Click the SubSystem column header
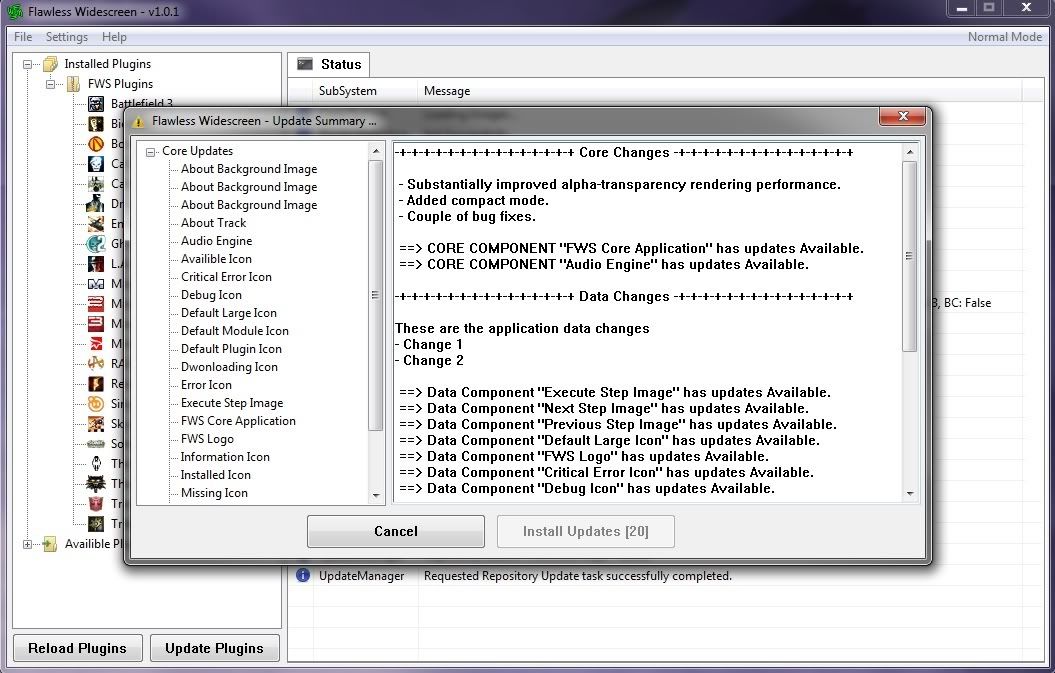This screenshot has width=1055, height=673. (348, 91)
